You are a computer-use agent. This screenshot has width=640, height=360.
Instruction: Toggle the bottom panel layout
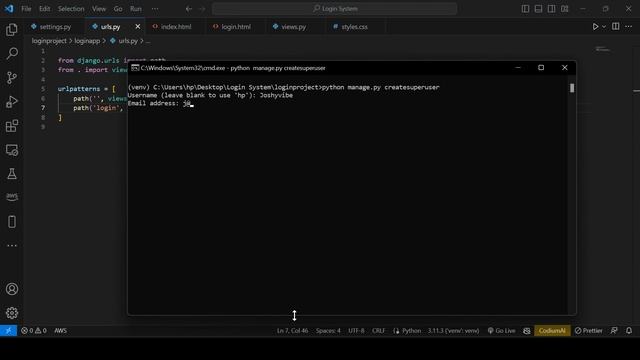(x=538, y=9)
